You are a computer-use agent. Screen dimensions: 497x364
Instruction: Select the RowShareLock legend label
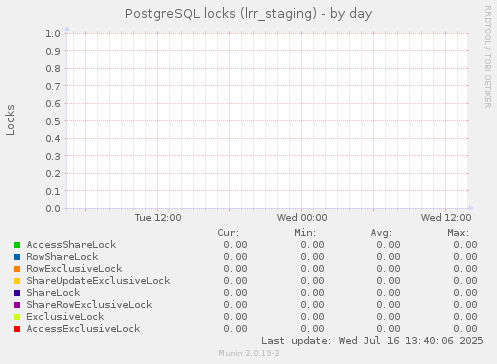click(62, 257)
